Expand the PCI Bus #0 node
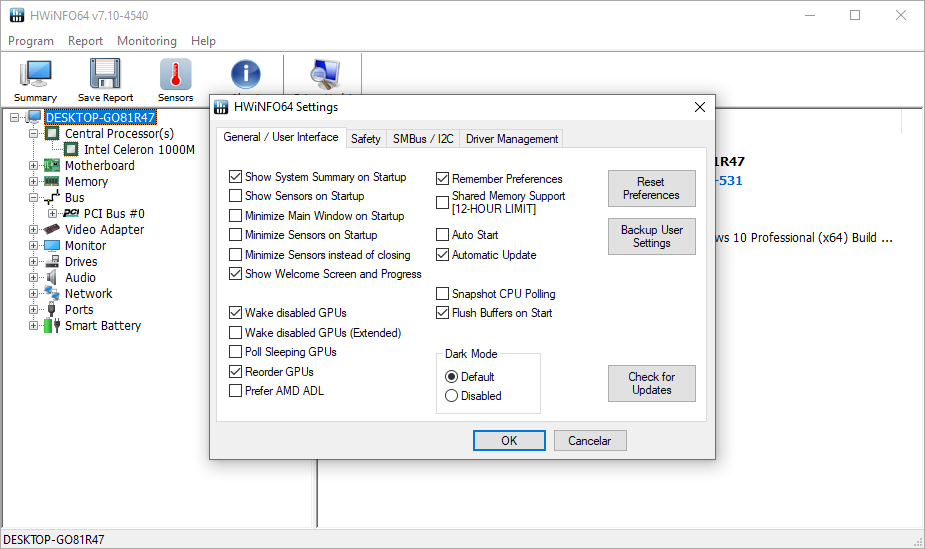This screenshot has height=549, width=925. point(52,213)
